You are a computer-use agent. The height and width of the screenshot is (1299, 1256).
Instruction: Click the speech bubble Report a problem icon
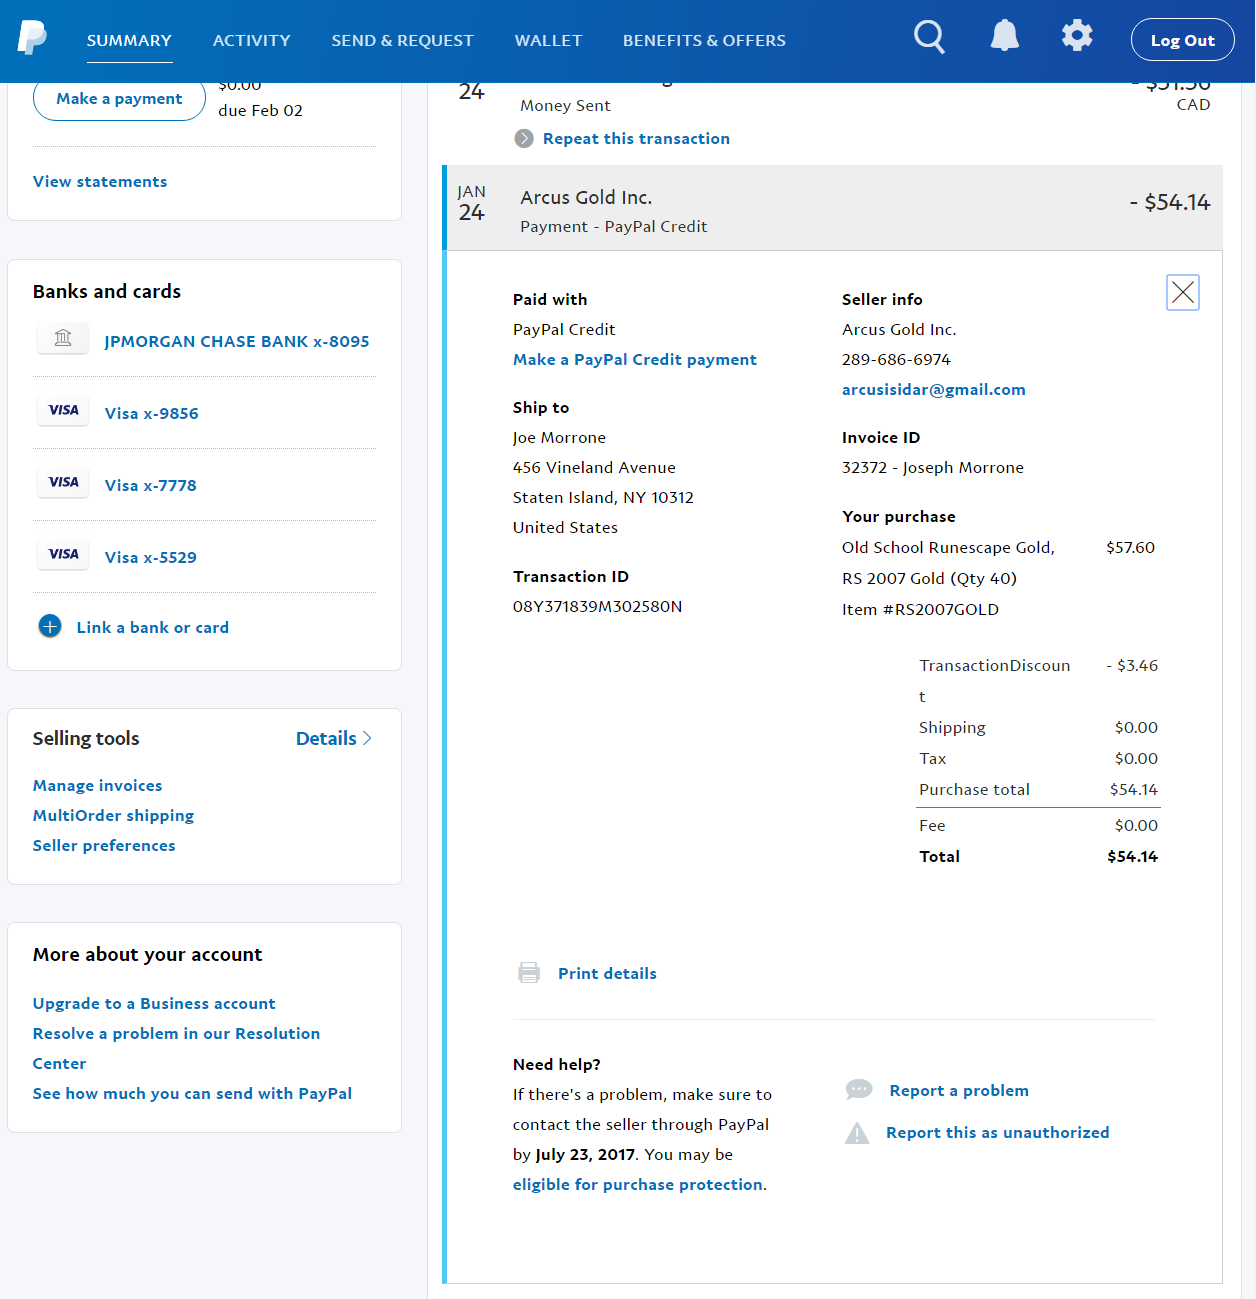point(859,1090)
